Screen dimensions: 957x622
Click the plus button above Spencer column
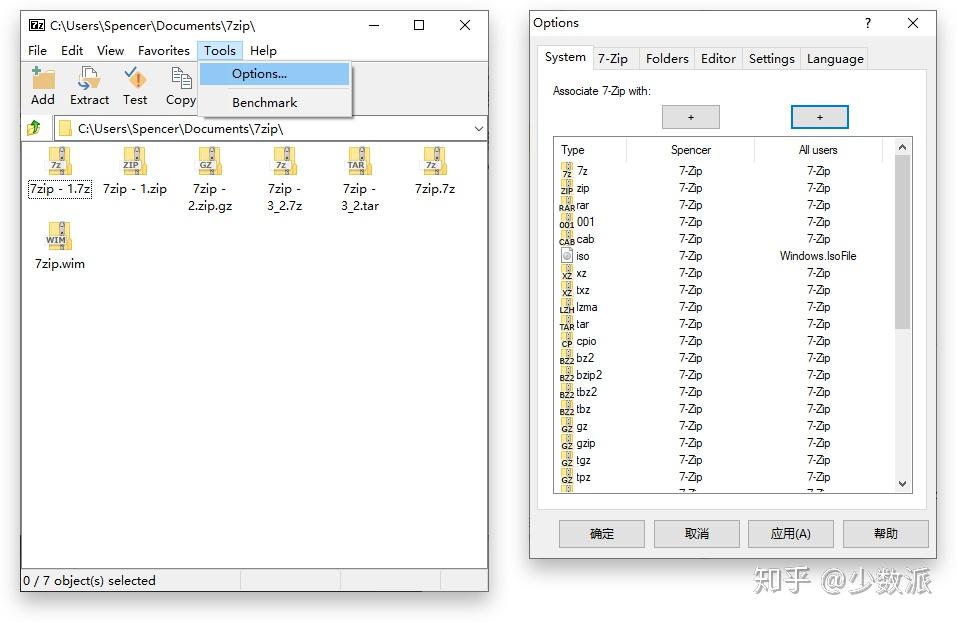tap(691, 117)
